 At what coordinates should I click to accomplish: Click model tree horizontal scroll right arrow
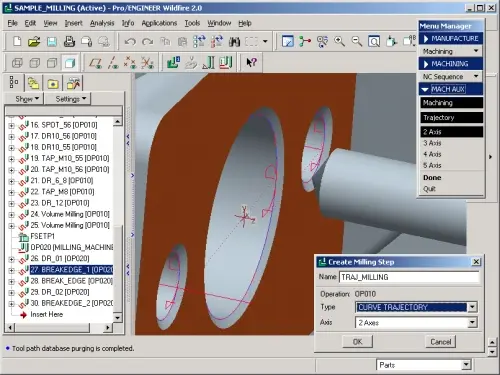(x=107, y=328)
